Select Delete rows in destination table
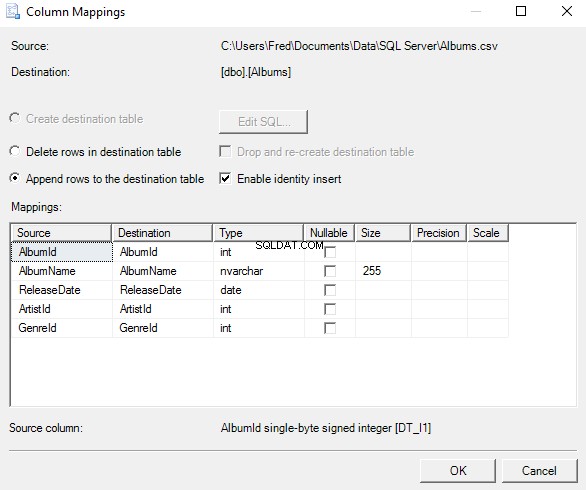This screenshot has height=490, width=586. click(15, 151)
